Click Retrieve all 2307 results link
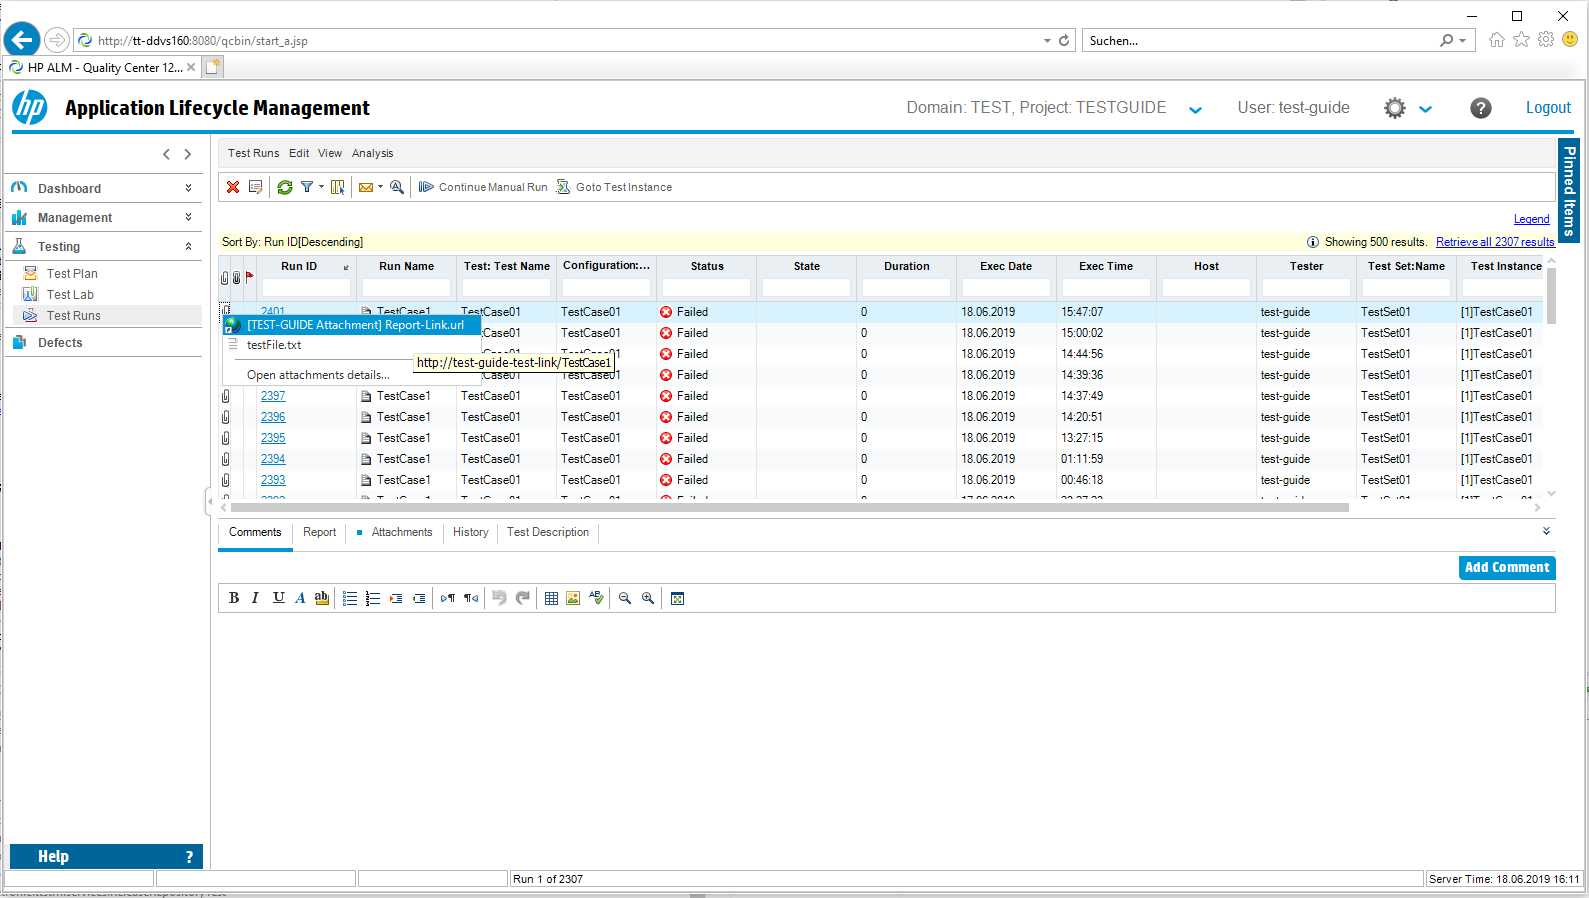This screenshot has height=898, width=1589. (1495, 242)
